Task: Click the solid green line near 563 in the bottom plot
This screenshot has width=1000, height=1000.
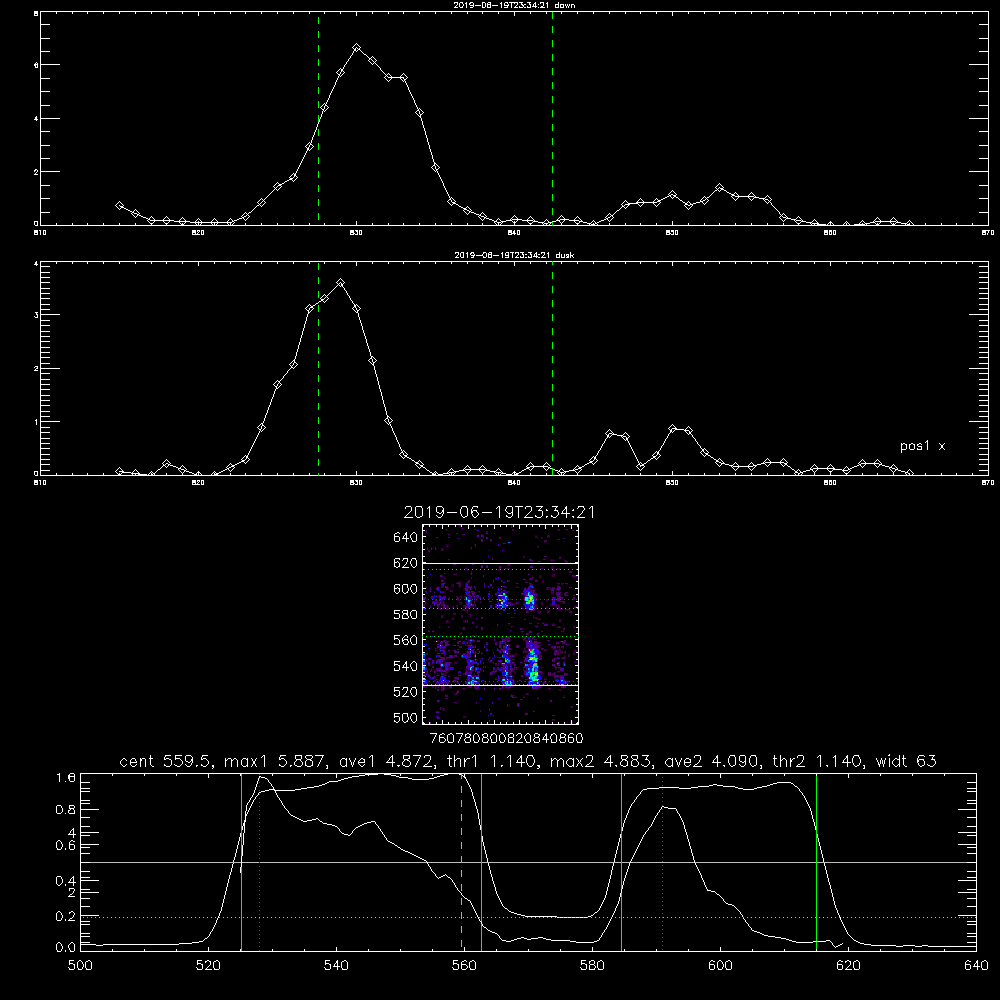Action: pos(482,861)
